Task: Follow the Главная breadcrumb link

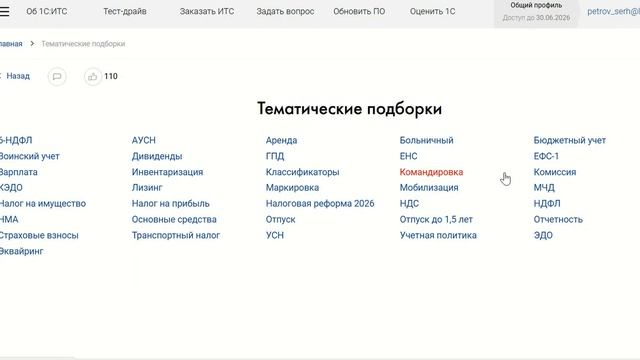Action: click(x=11, y=44)
